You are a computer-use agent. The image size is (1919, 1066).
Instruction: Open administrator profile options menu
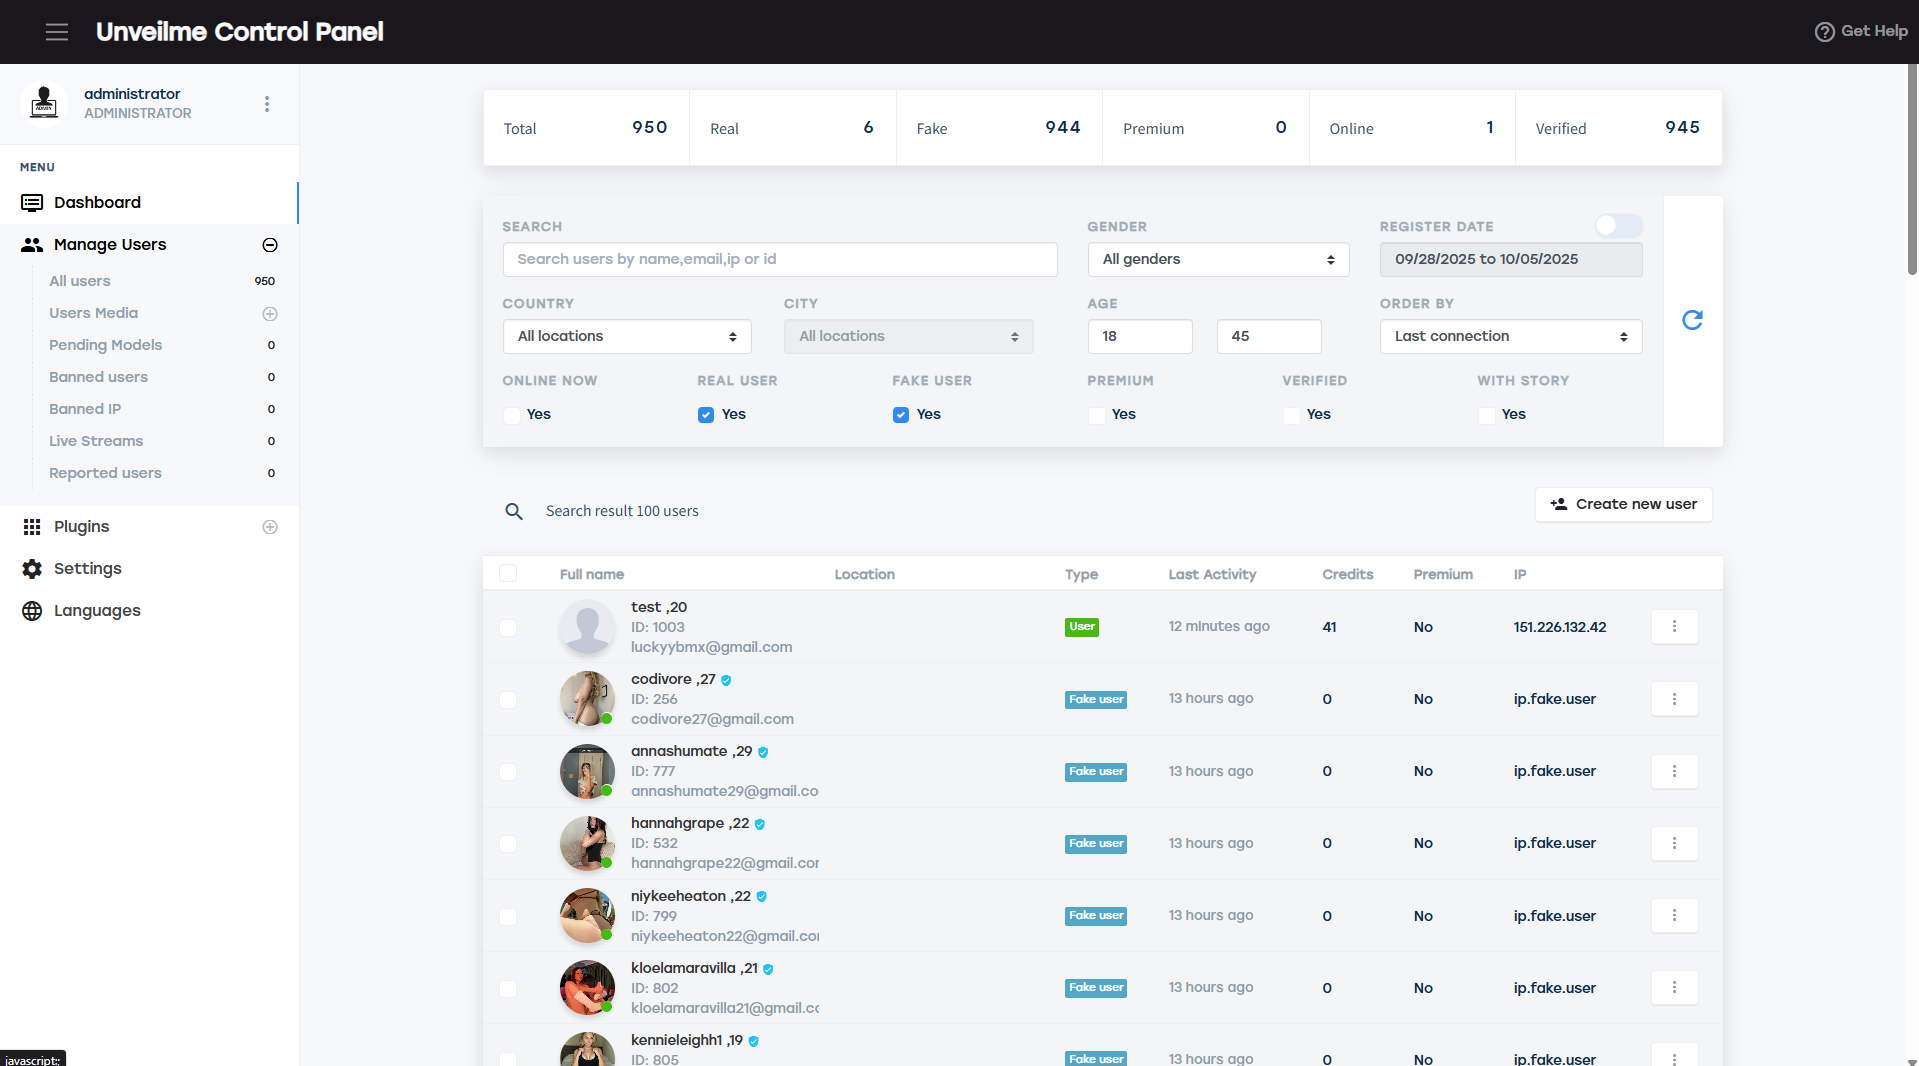(267, 104)
